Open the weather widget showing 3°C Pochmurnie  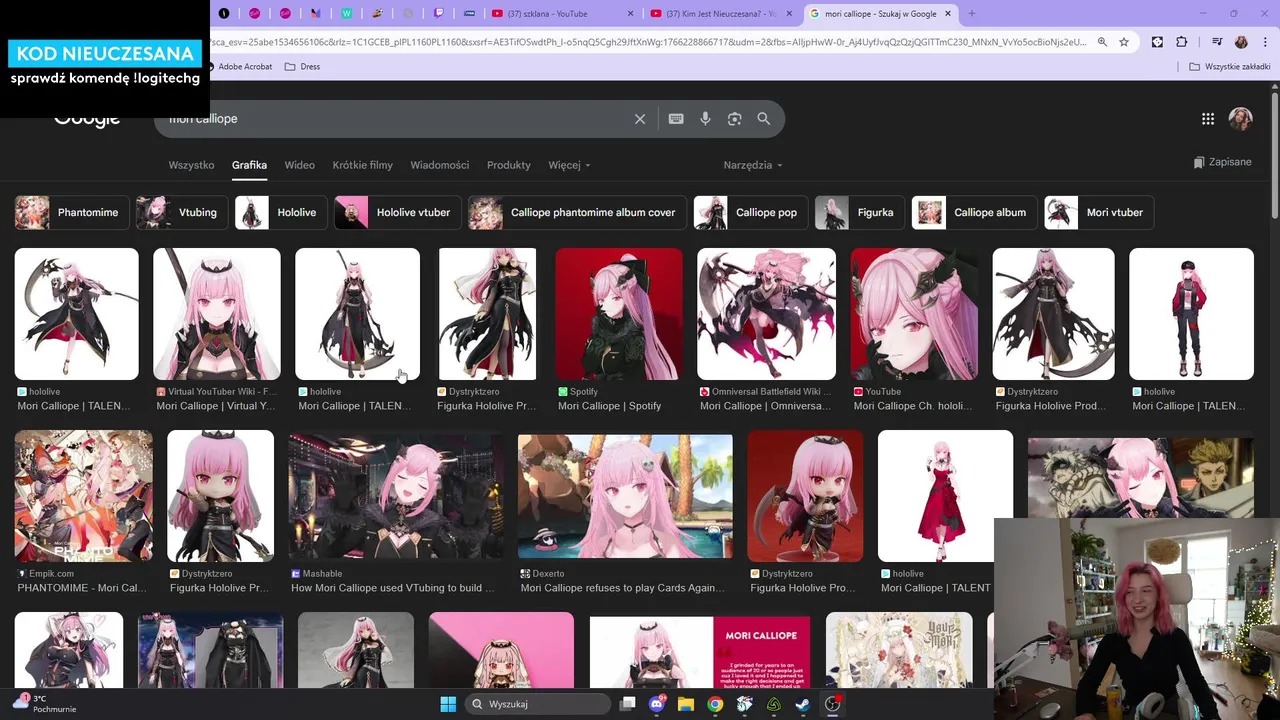(x=44, y=704)
